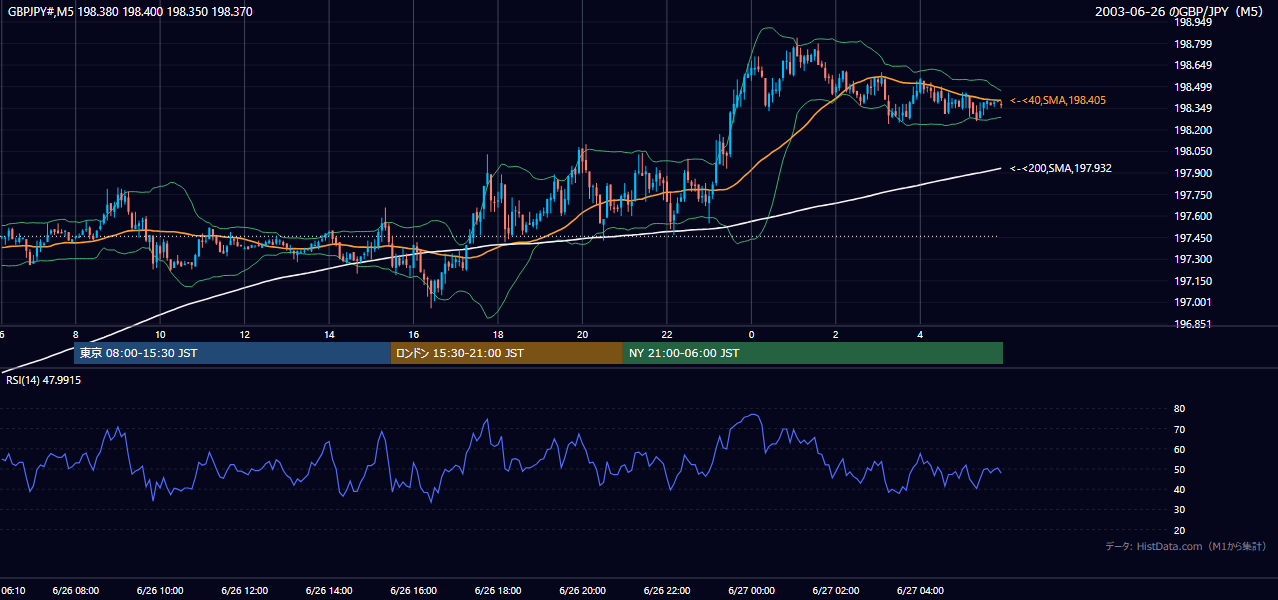Image resolution: width=1278 pixels, height=600 pixels.
Task: Click the 197.150 price axis label
Action: 1193,281
